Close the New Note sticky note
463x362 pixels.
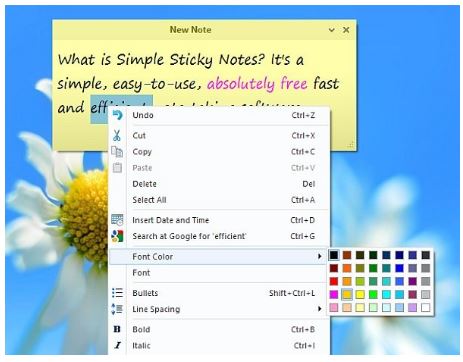pos(346,30)
